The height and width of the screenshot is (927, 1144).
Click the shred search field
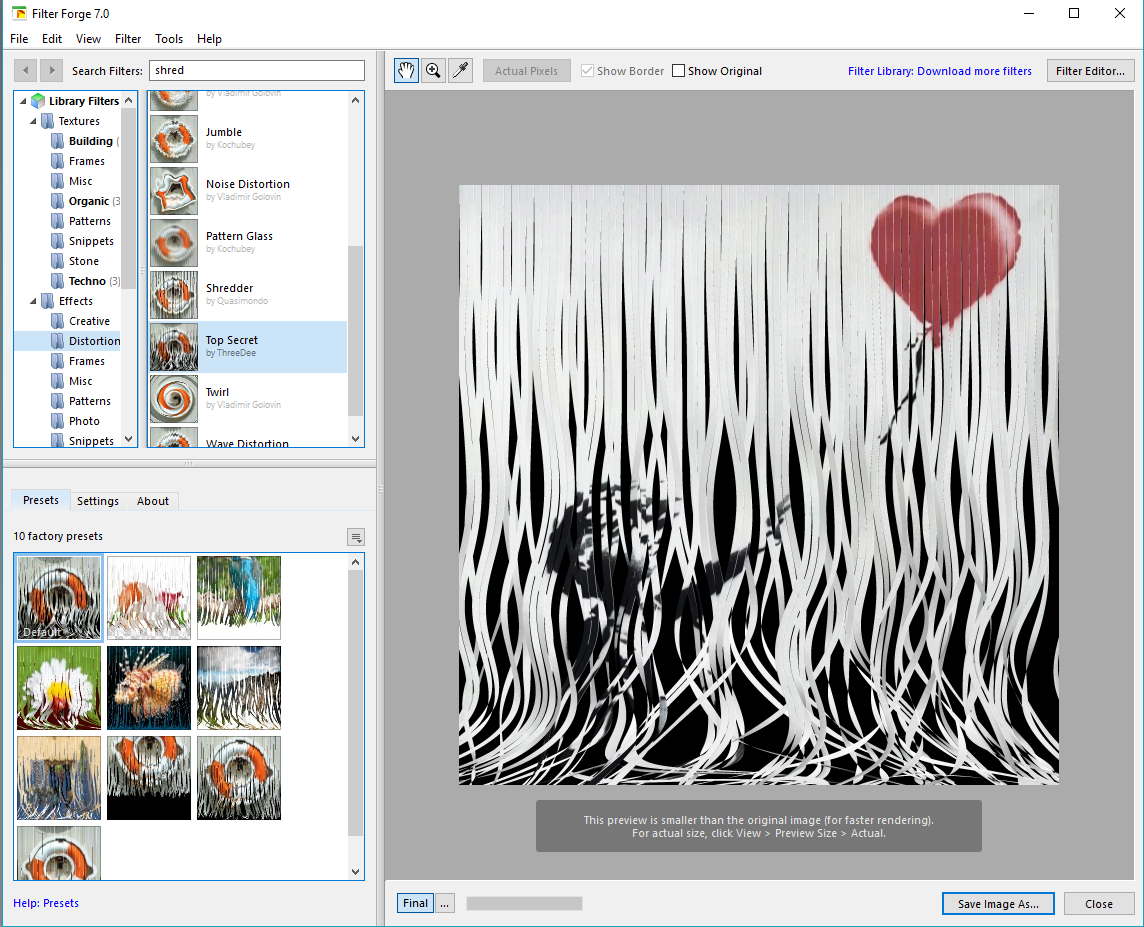click(256, 70)
